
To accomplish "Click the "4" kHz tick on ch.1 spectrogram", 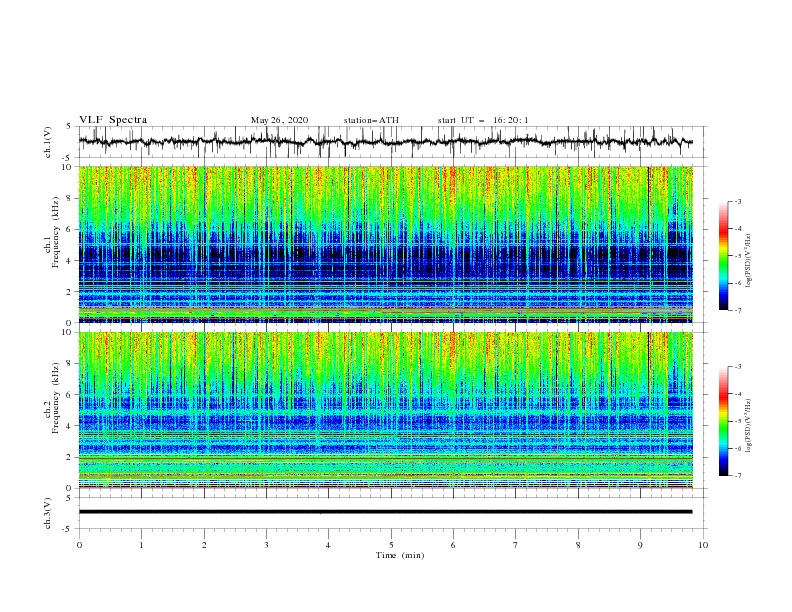I will tap(69, 261).
